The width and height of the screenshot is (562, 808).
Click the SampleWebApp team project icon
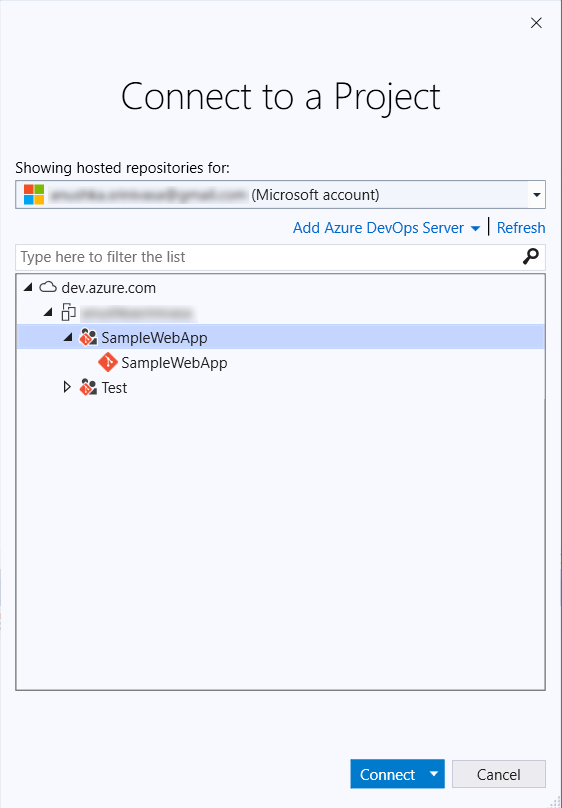pos(89,338)
